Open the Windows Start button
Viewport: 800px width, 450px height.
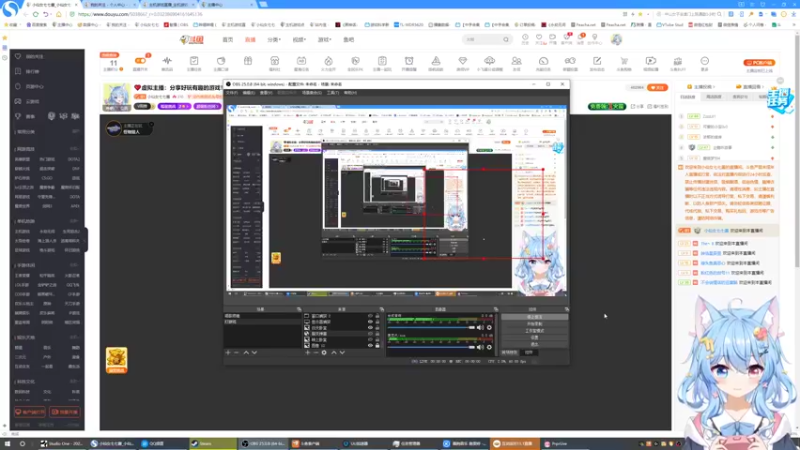tap(7, 444)
